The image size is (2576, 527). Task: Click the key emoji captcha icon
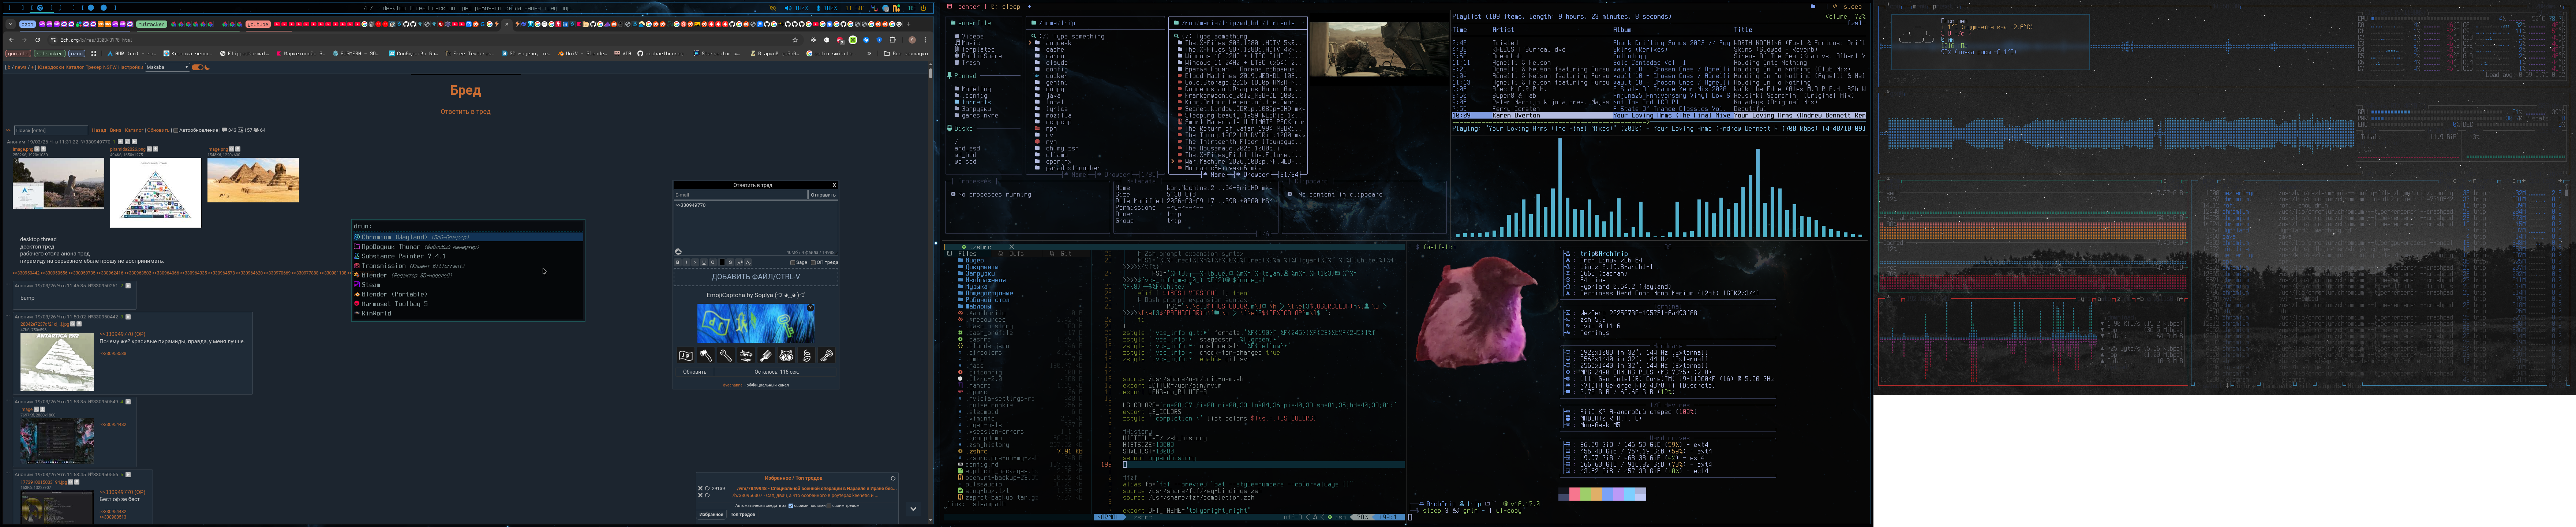[x=827, y=355]
